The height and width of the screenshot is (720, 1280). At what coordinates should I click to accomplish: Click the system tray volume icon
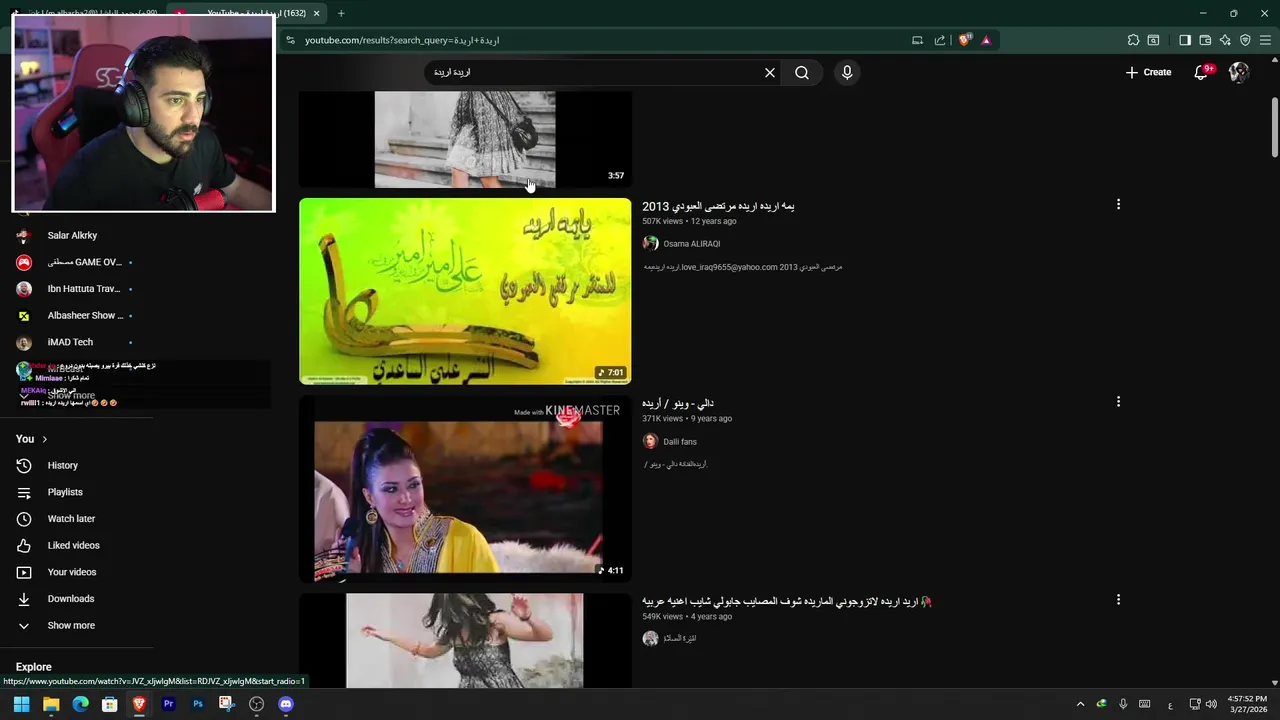[x=1212, y=704]
